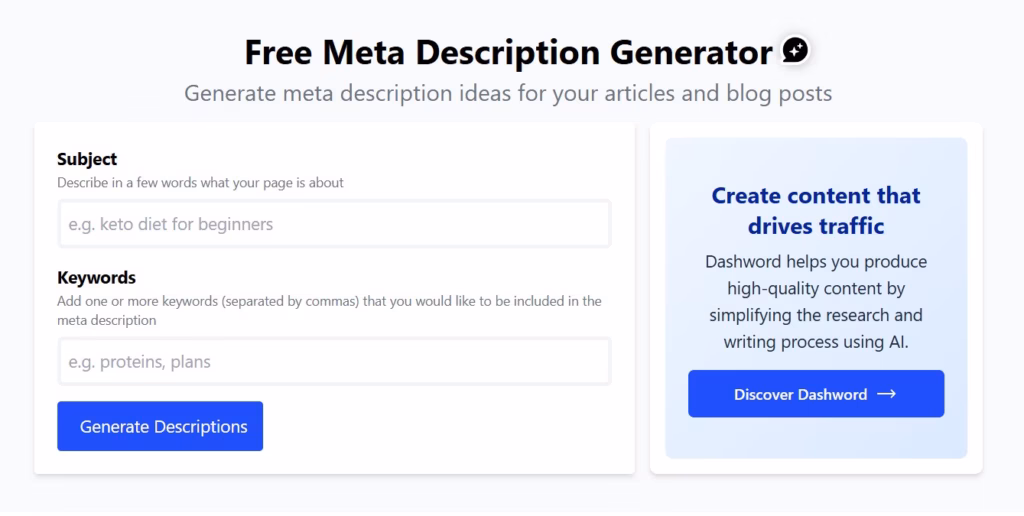Click the 'e.g. proteins, plans' placeholder
This screenshot has height=516, width=1024.
tap(140, 362)
